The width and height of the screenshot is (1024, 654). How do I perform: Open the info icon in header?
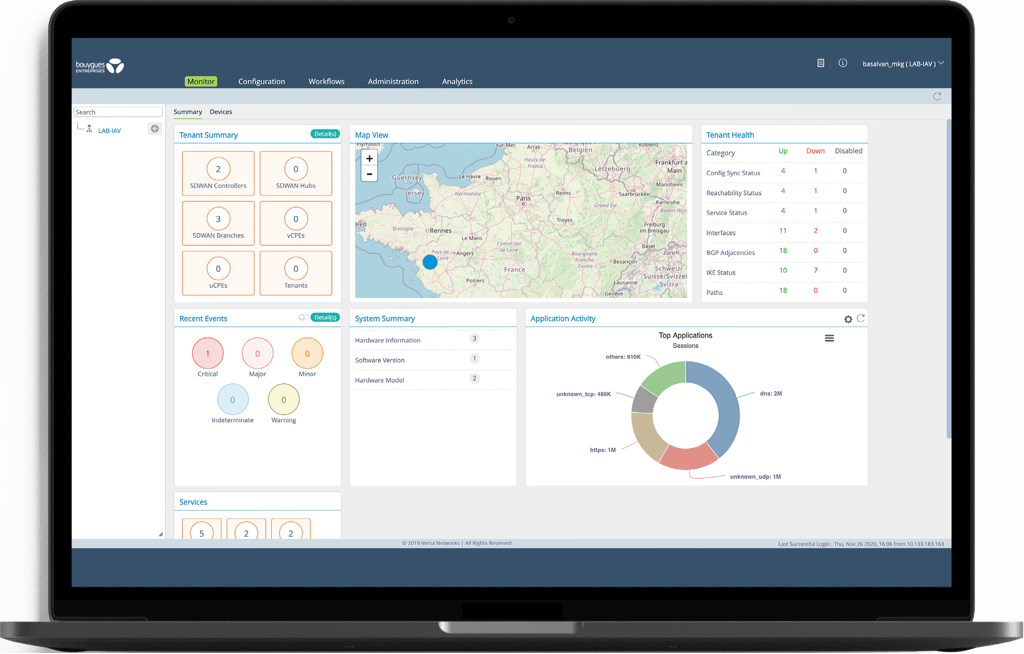pos(842,63)
